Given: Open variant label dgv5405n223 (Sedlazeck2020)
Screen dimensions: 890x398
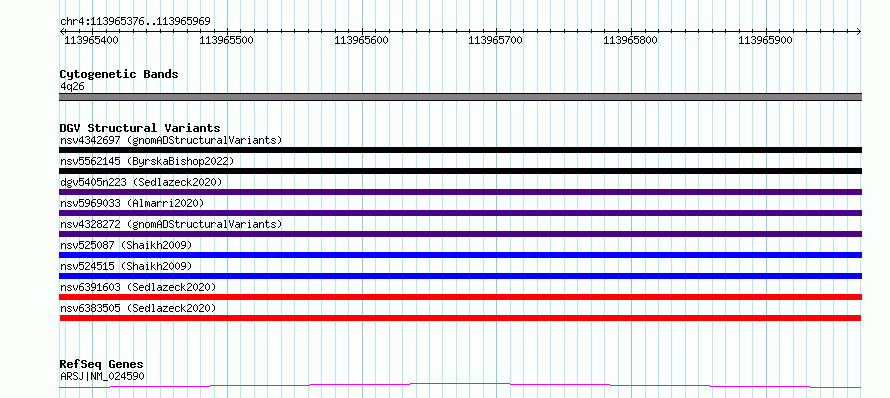Looking at the screenshot, I should tap(141, 182).
